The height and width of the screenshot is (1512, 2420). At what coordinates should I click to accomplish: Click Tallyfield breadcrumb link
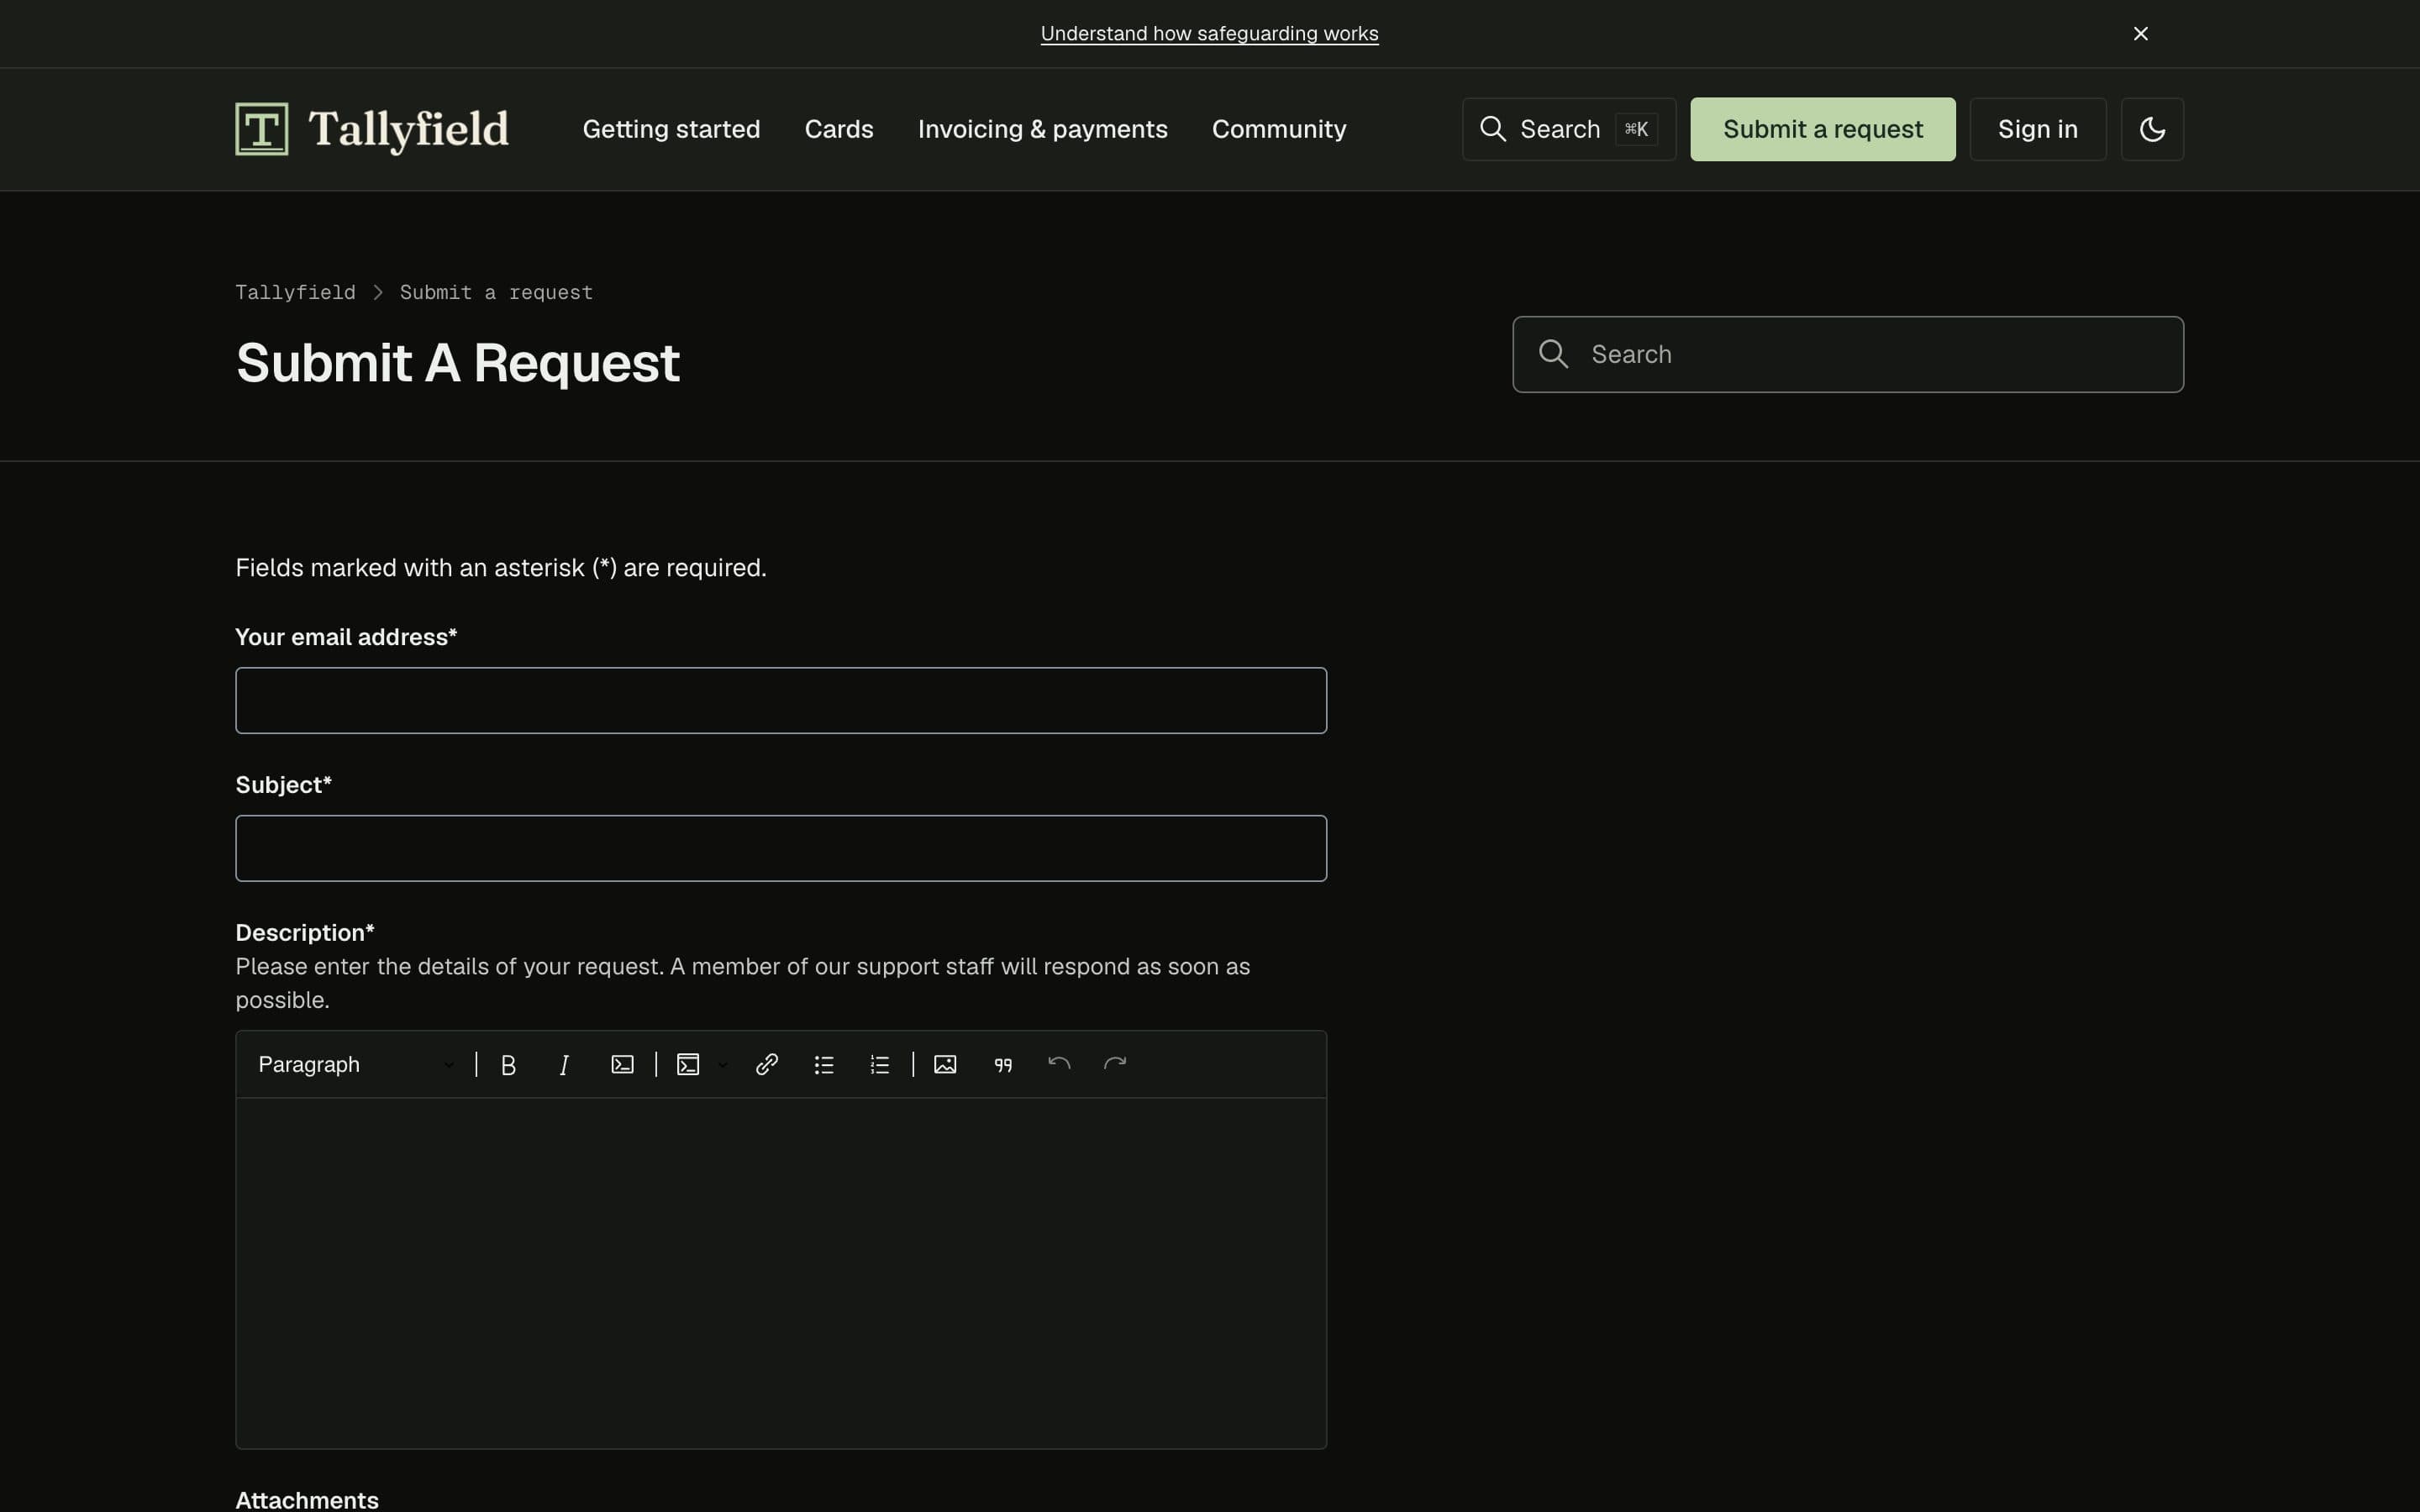(x=295, y=293)
